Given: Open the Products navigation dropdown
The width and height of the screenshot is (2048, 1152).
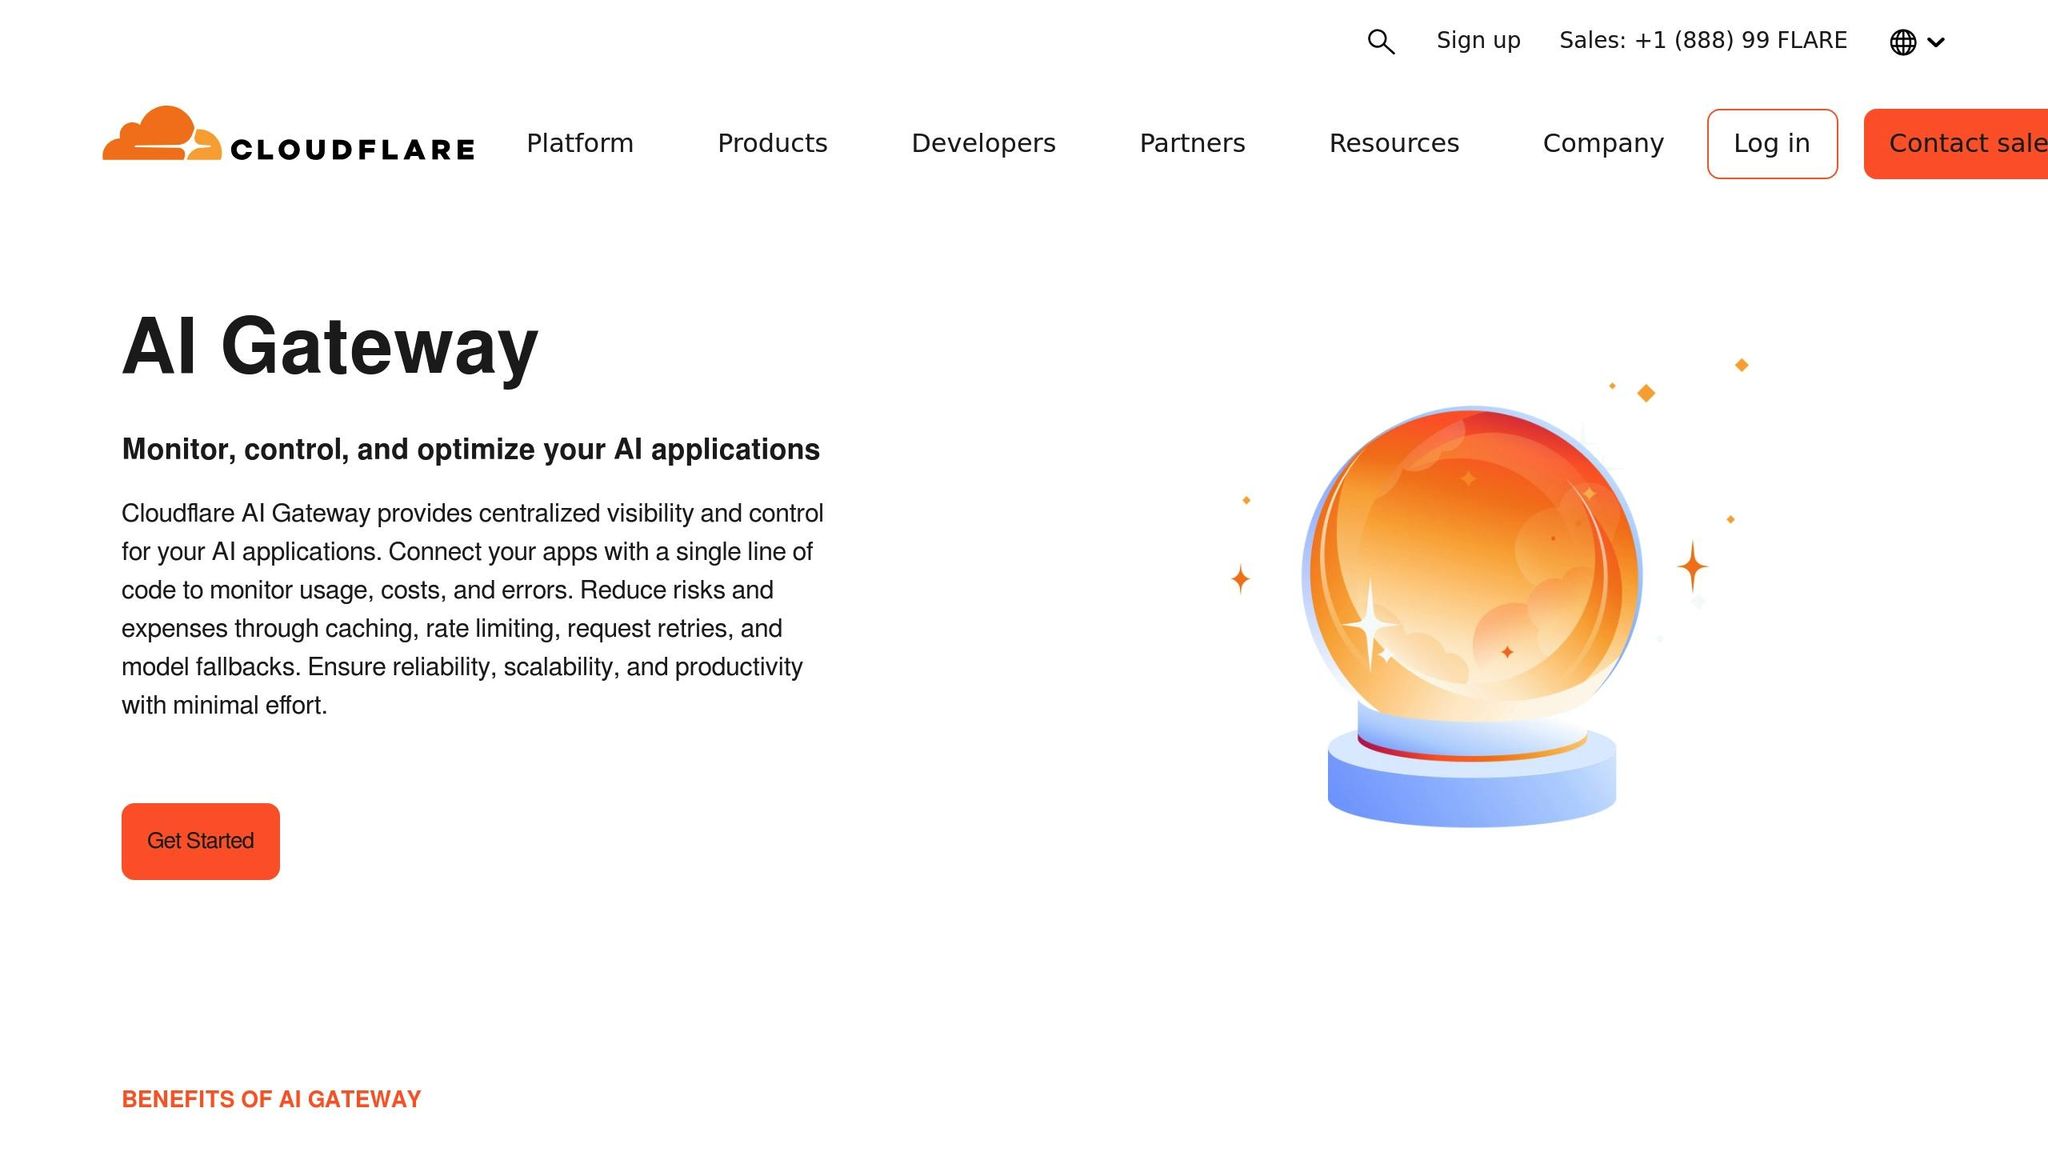Looking at the screenshot, I should 772,143.
